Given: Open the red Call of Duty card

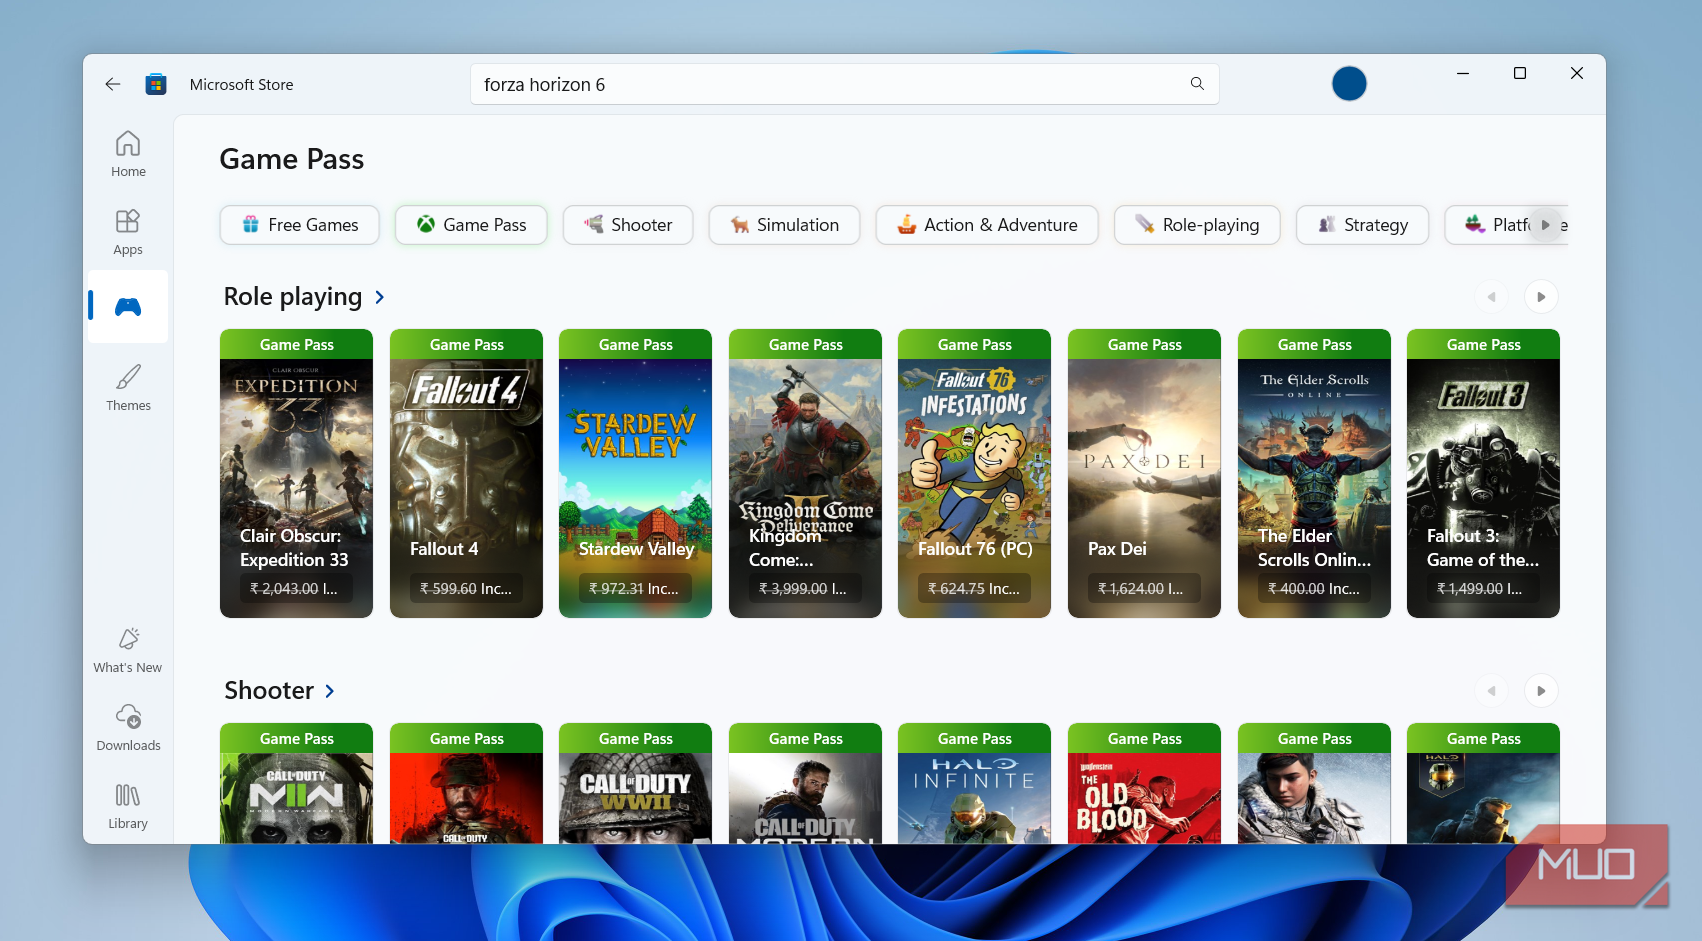Looking at the screenshot, I should [466, 783].
